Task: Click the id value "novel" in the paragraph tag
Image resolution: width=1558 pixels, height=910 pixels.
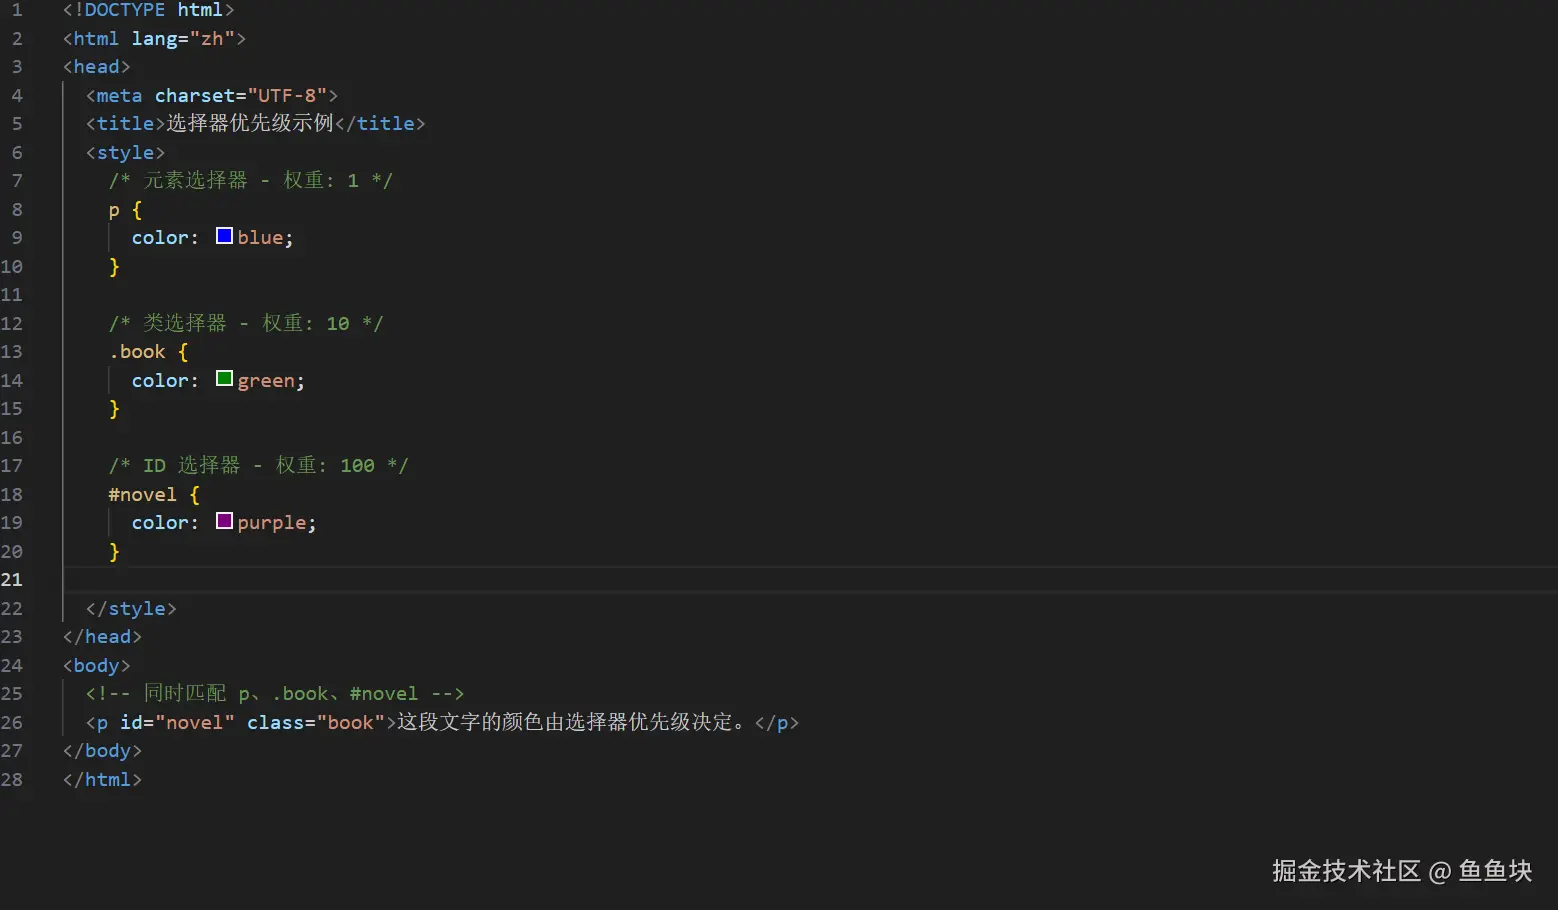Action: pyautogui.click(x=194, y=723)
